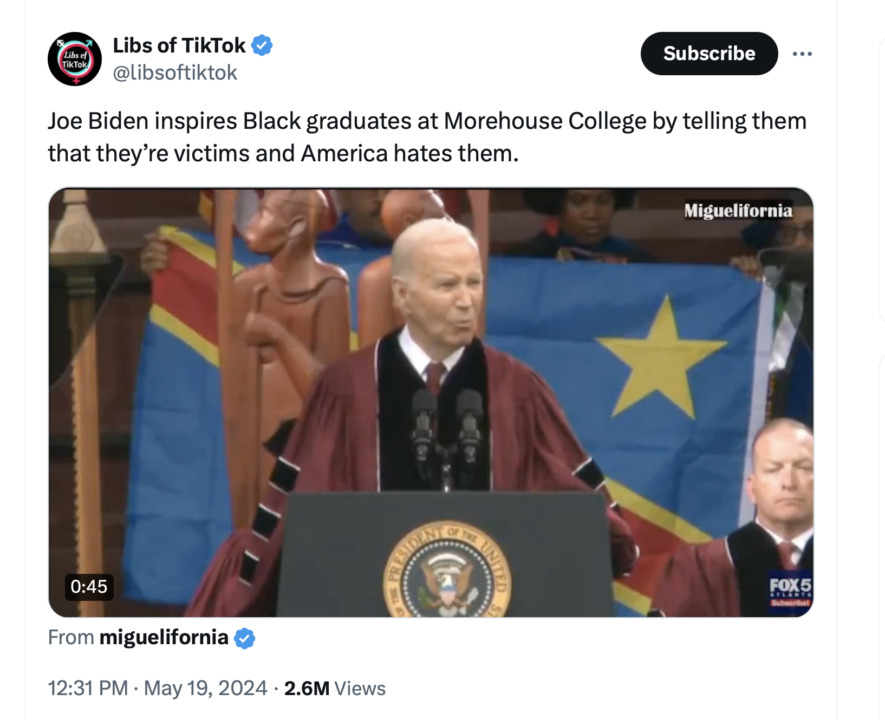Click the "Views" label beside 2.6M
The height and width of the screenshot is (720, 885).
point(360,688)
